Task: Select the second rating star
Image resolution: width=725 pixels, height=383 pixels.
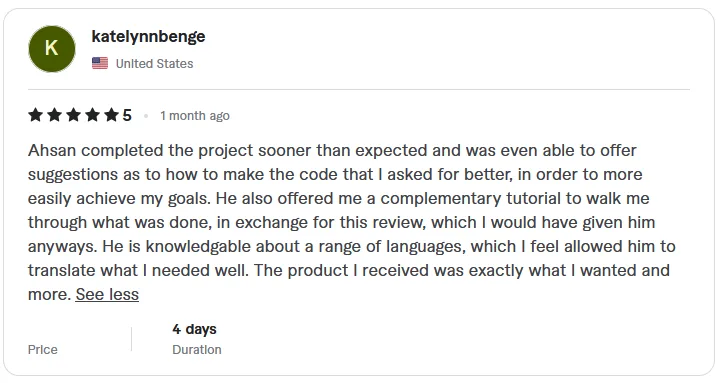Action: [x=55, y=115]
